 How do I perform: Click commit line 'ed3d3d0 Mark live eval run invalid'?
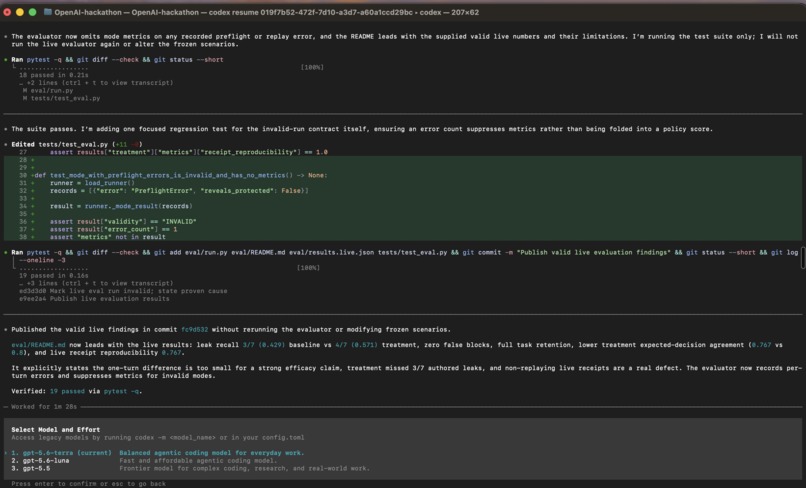click(x=123, y=291)
